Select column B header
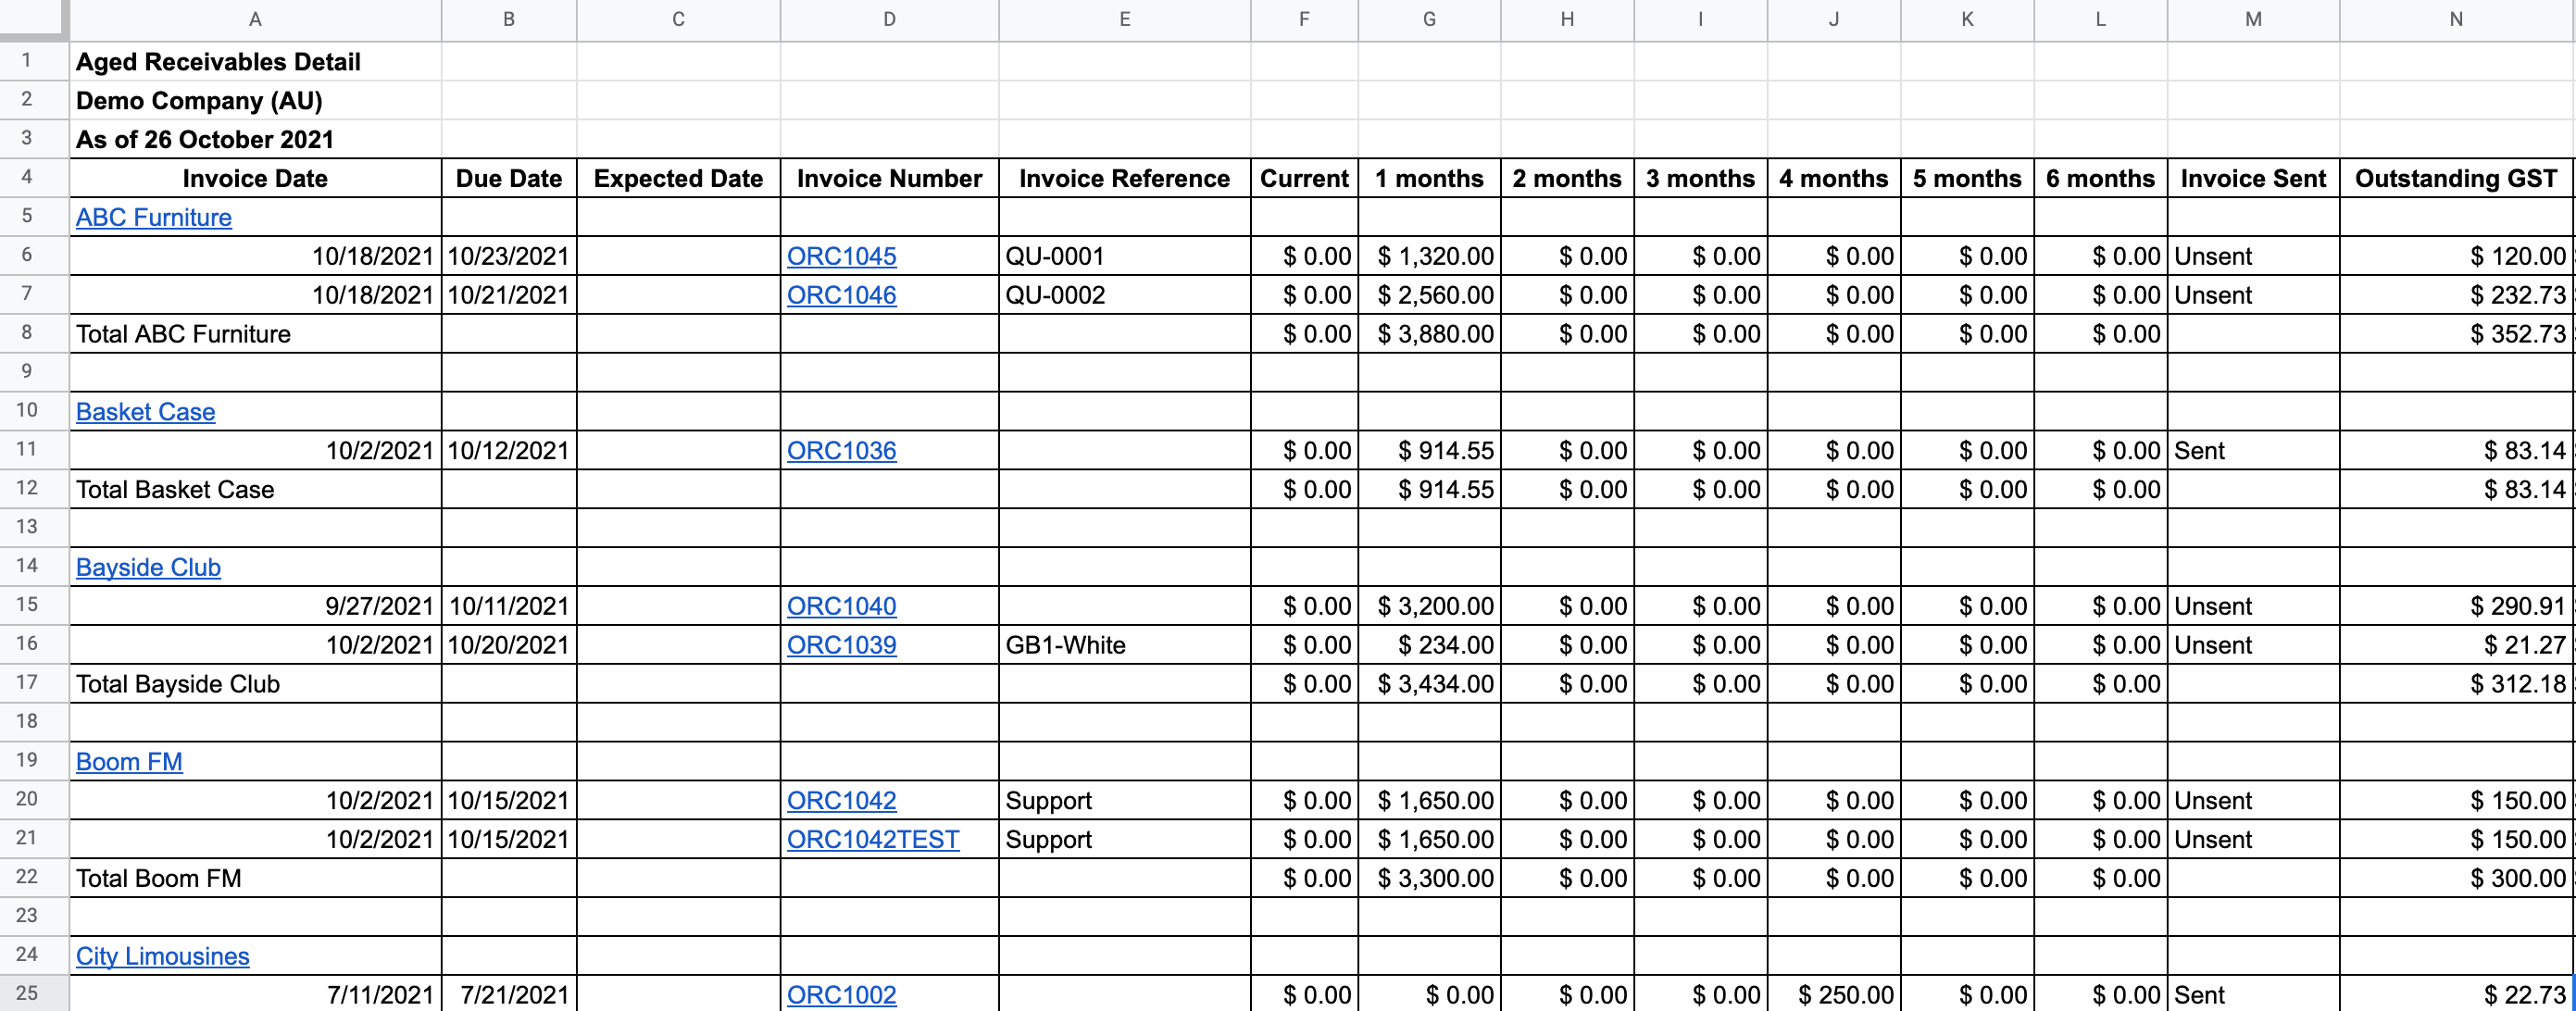 pos(509,19)
